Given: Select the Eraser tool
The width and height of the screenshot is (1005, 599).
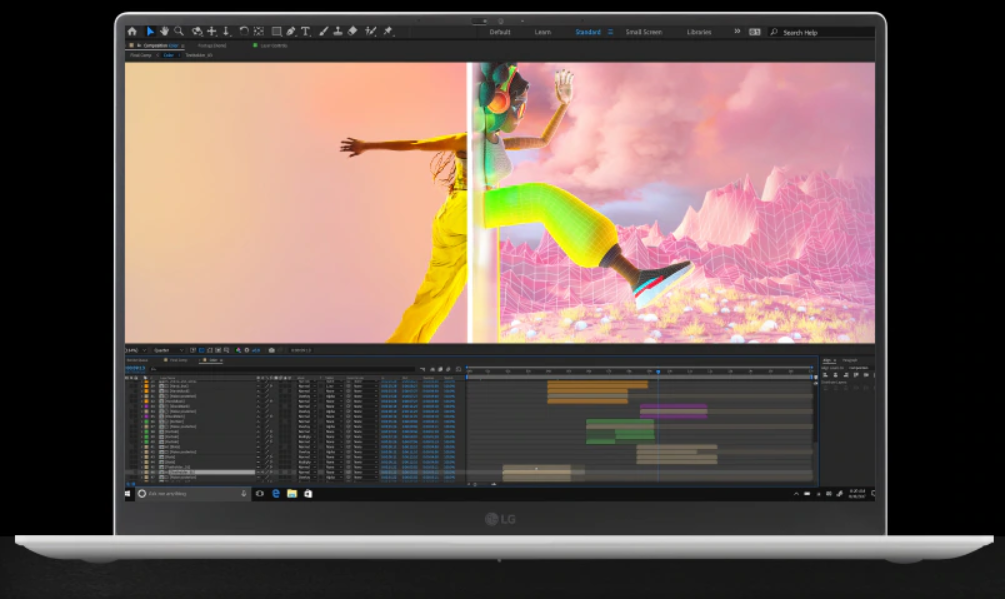Looking at the screenshot, I should pyautogui.click(x=353, y=31).
